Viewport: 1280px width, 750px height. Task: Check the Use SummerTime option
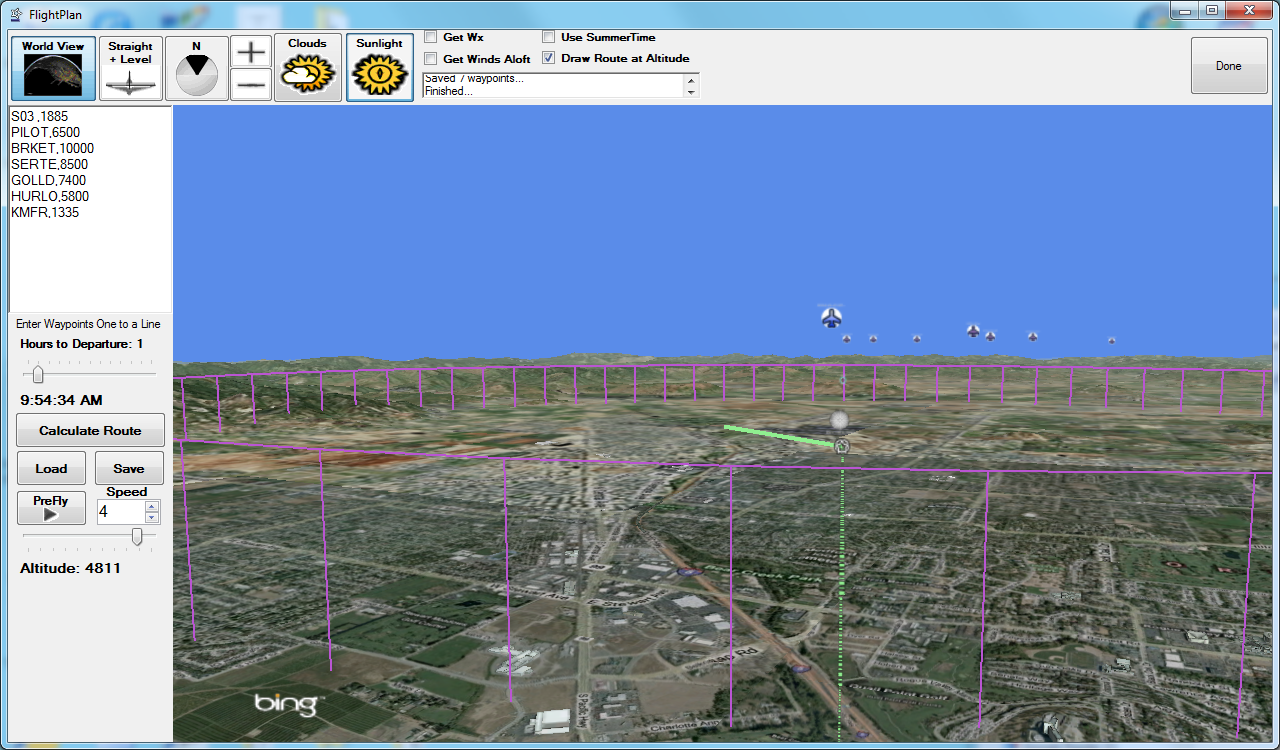[549, 37]
